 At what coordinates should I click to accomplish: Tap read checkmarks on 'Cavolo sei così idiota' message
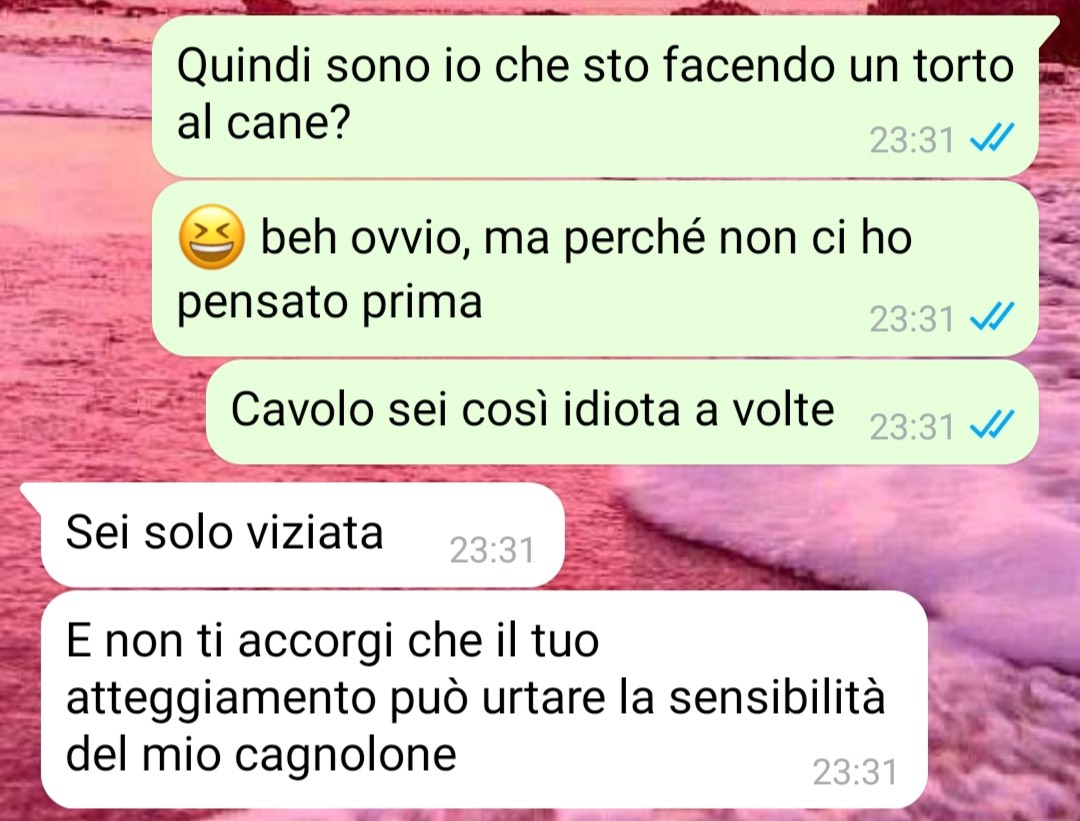tap(991, 424)
